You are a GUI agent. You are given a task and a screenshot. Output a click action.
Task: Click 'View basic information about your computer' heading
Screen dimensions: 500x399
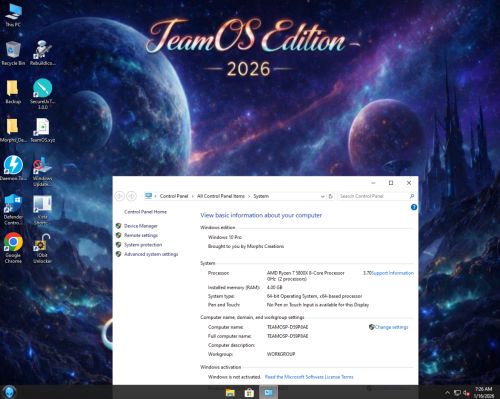(x=261, y=215)
